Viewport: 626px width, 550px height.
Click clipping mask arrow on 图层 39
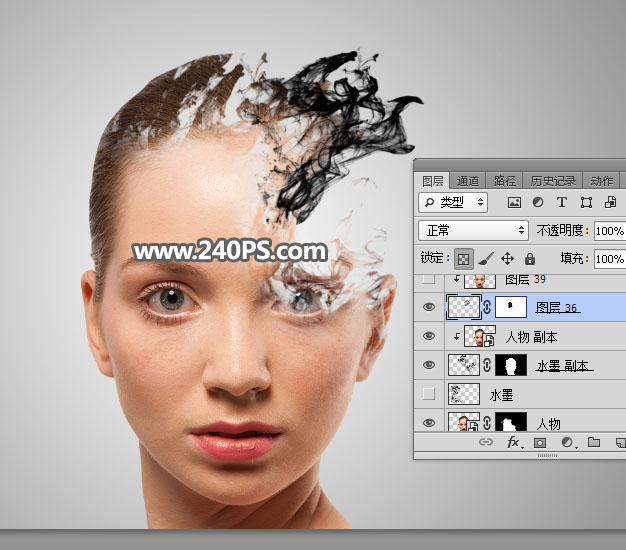(456, 279)
